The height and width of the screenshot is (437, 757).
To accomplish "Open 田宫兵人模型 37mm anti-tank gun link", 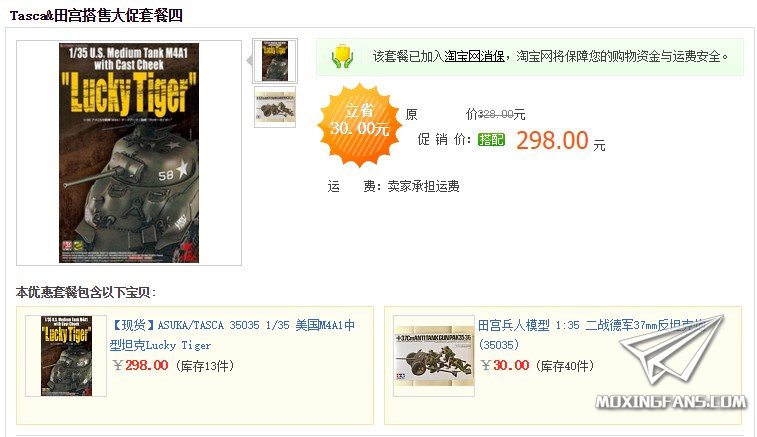I will coord(594,335).
